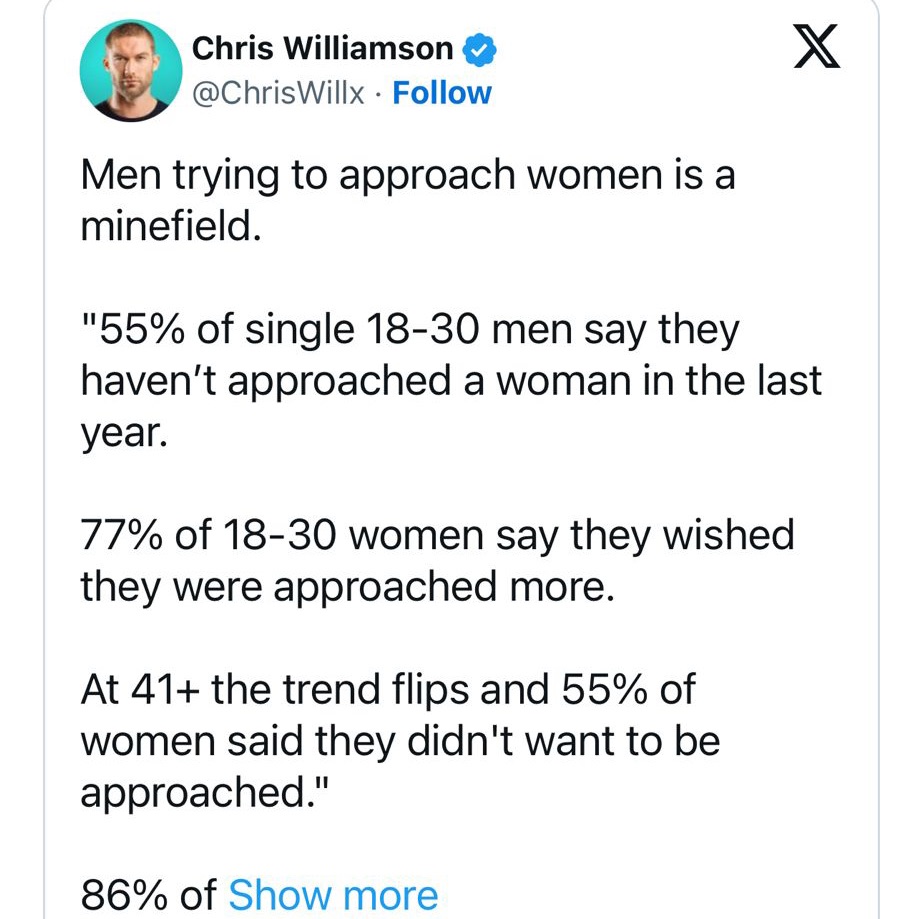Screen dimensions: 923x919
Task: Expand the tweet with Show more
Action: coord(333,895)
